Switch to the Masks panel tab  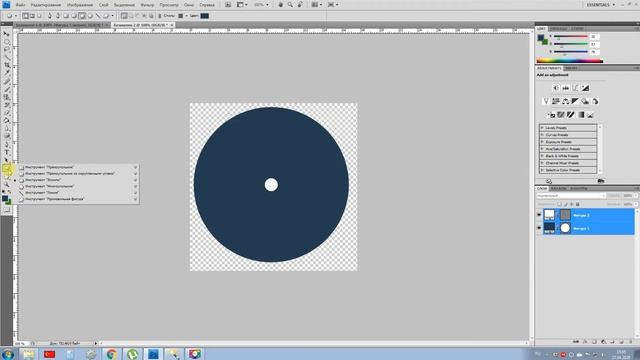(571, 68)
